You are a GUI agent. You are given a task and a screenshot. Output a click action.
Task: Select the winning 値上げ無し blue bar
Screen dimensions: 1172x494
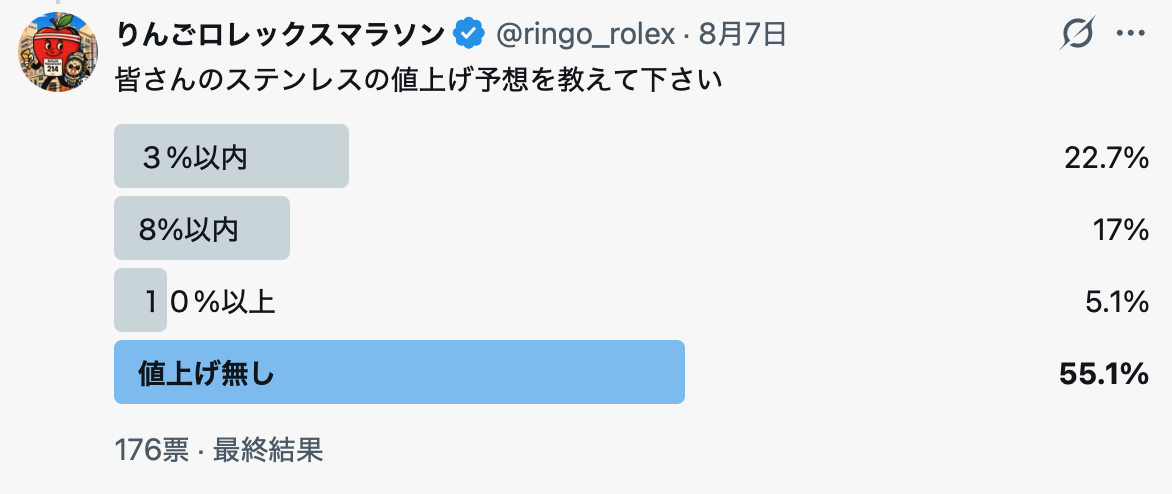[x=399, y=372]
